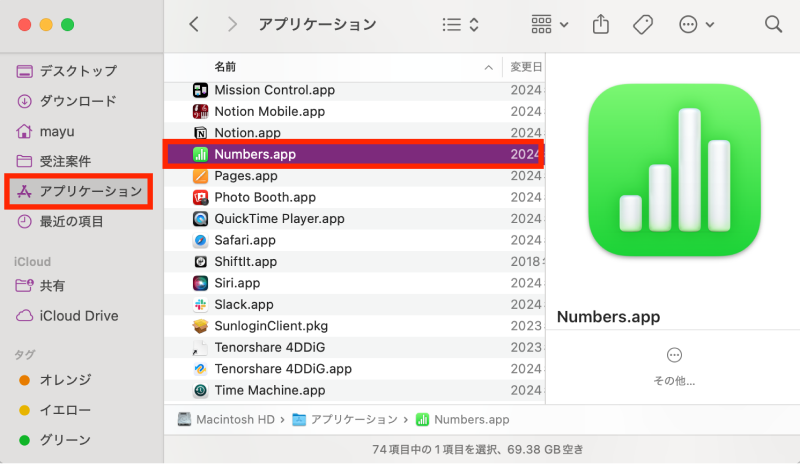800x464 pixels.
Task: Select the Mission Control.app file name
Action: coord(274,90)
